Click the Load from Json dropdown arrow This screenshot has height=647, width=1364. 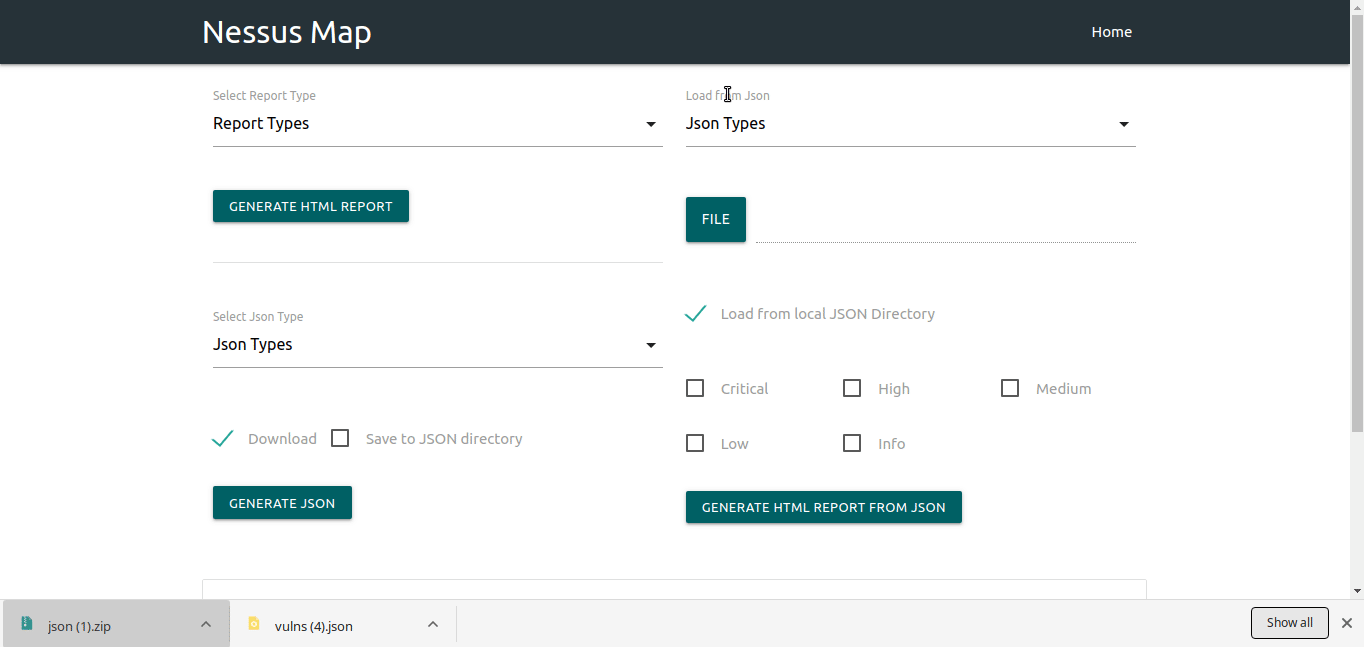point(1124,124)
